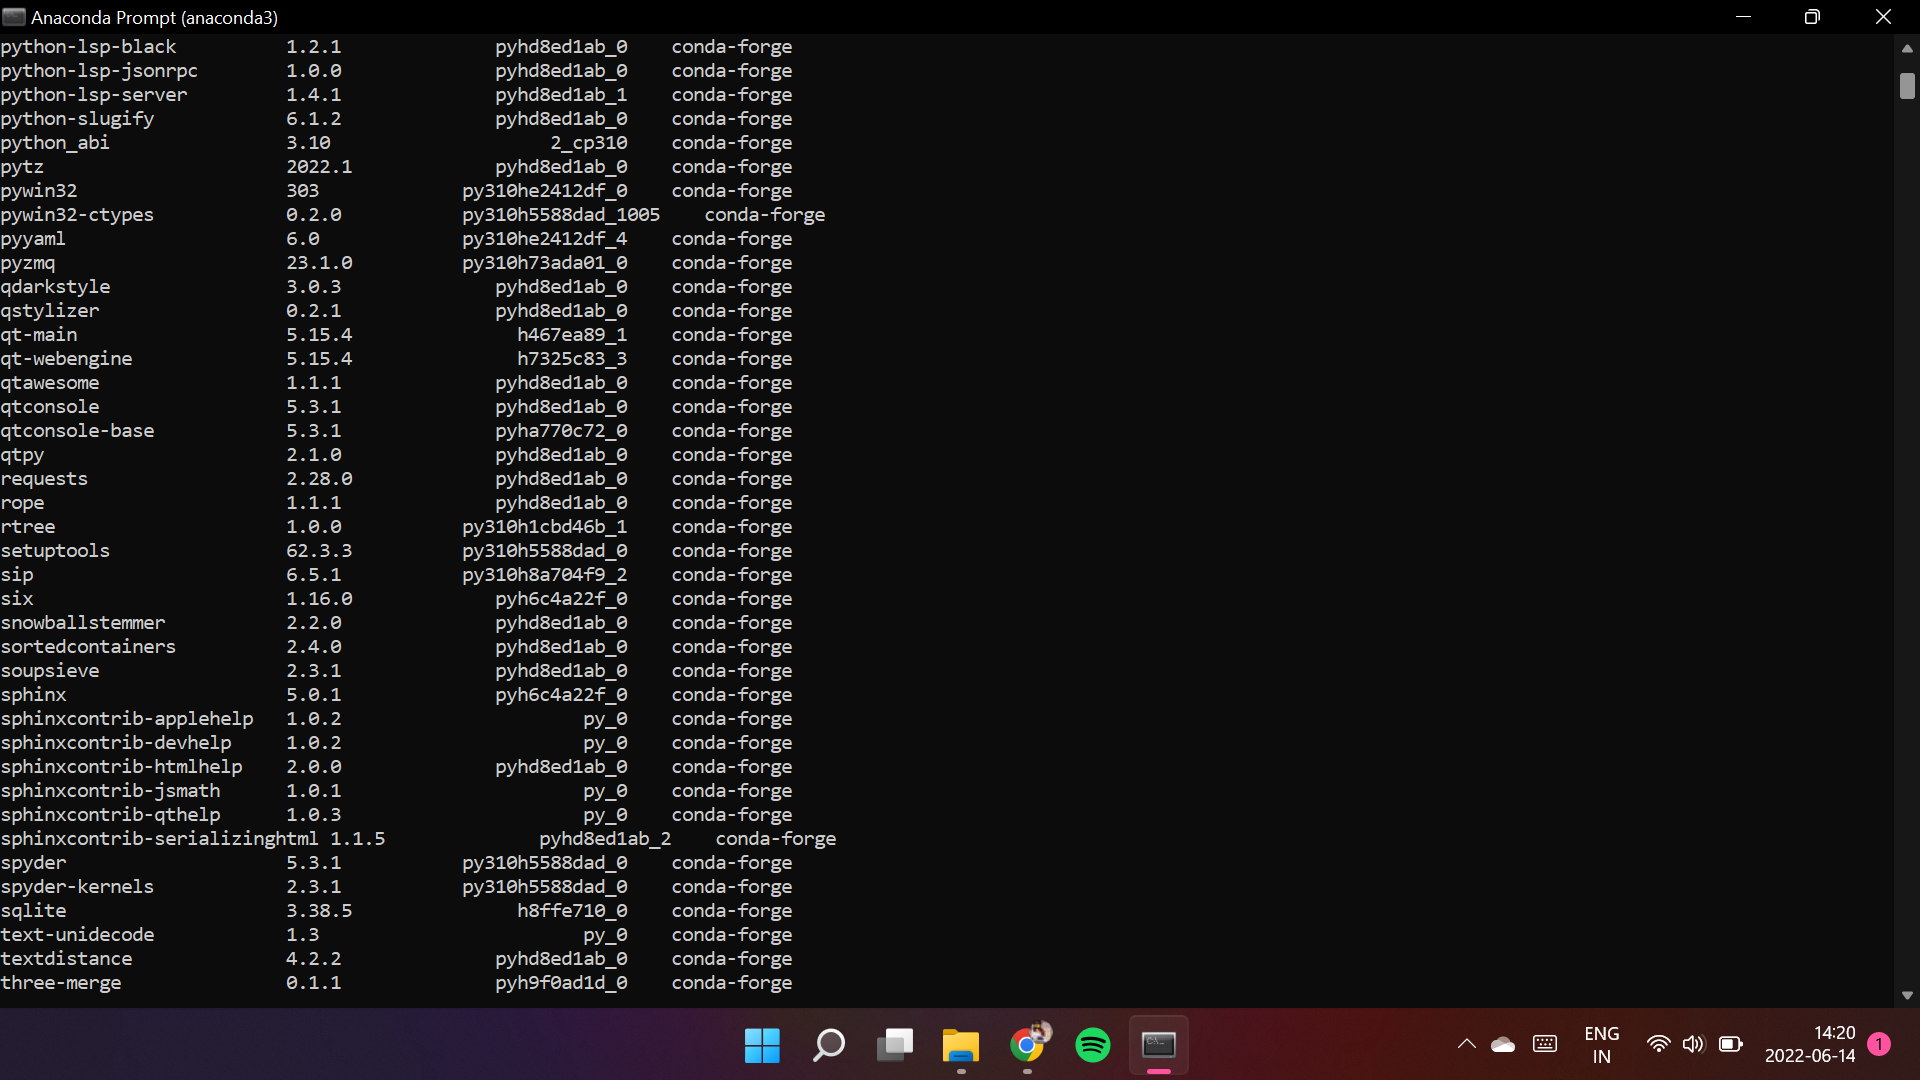Open battery saver options via battery indicator
This screenshot has width=1920, height=1080.
[1731, 1044]
